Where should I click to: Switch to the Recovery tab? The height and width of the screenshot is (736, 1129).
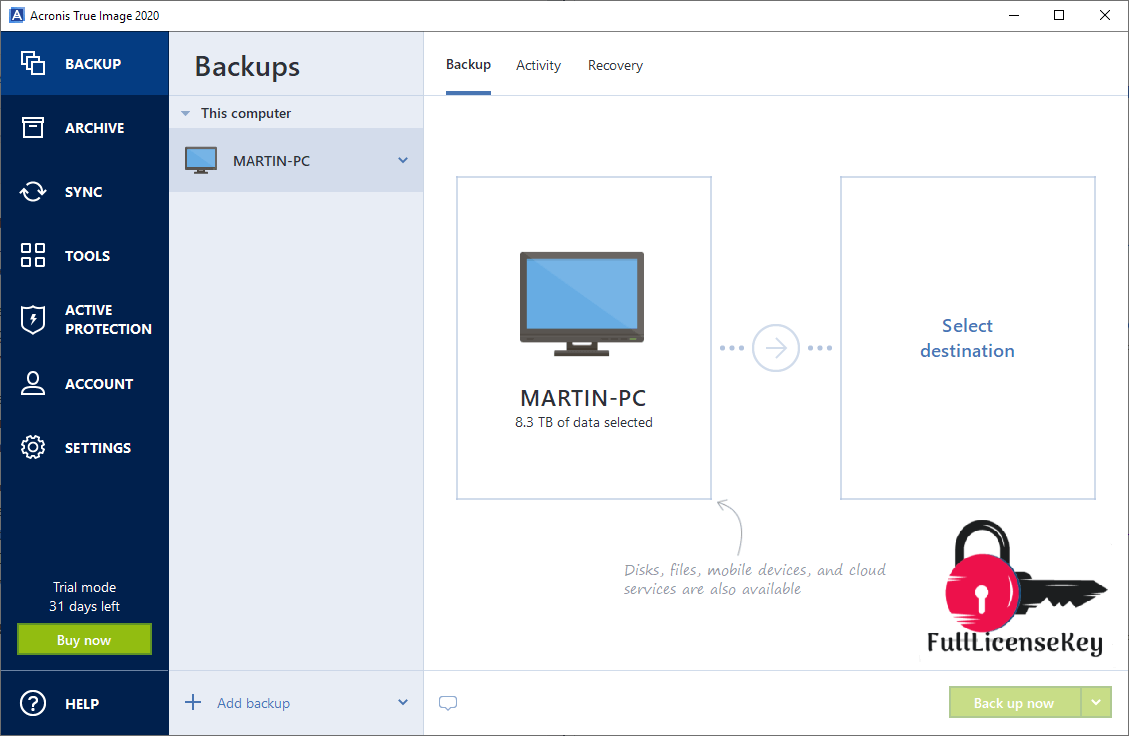615,66
